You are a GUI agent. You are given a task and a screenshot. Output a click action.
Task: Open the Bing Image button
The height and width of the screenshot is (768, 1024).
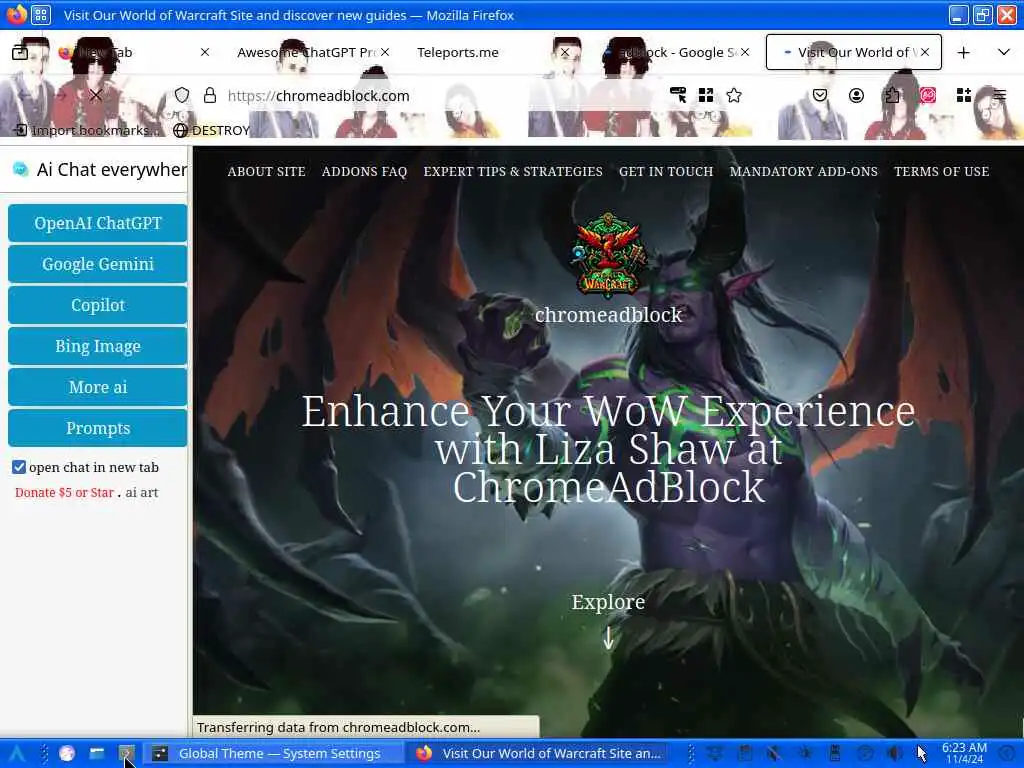pyautogui.click(x=98, y=346)
